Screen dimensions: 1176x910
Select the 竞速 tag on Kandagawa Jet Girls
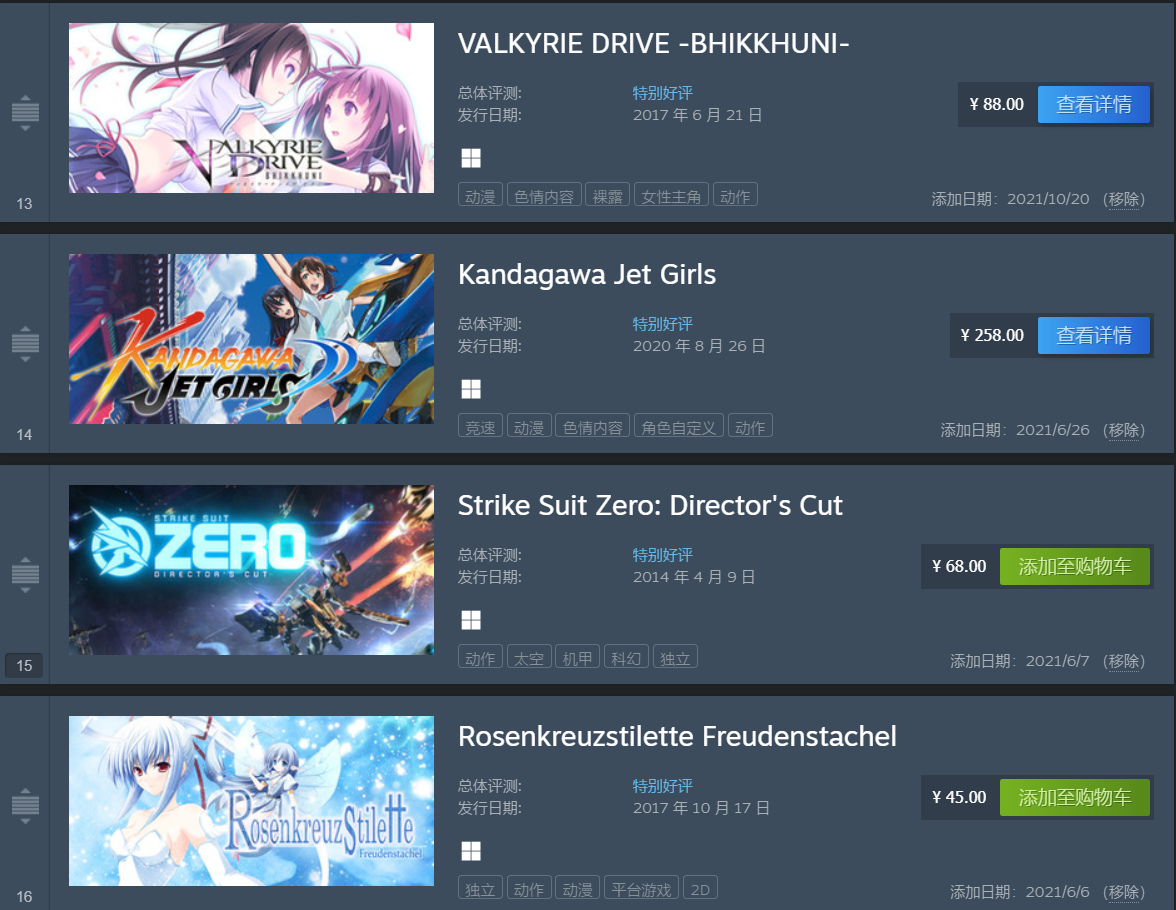(480, 427)
